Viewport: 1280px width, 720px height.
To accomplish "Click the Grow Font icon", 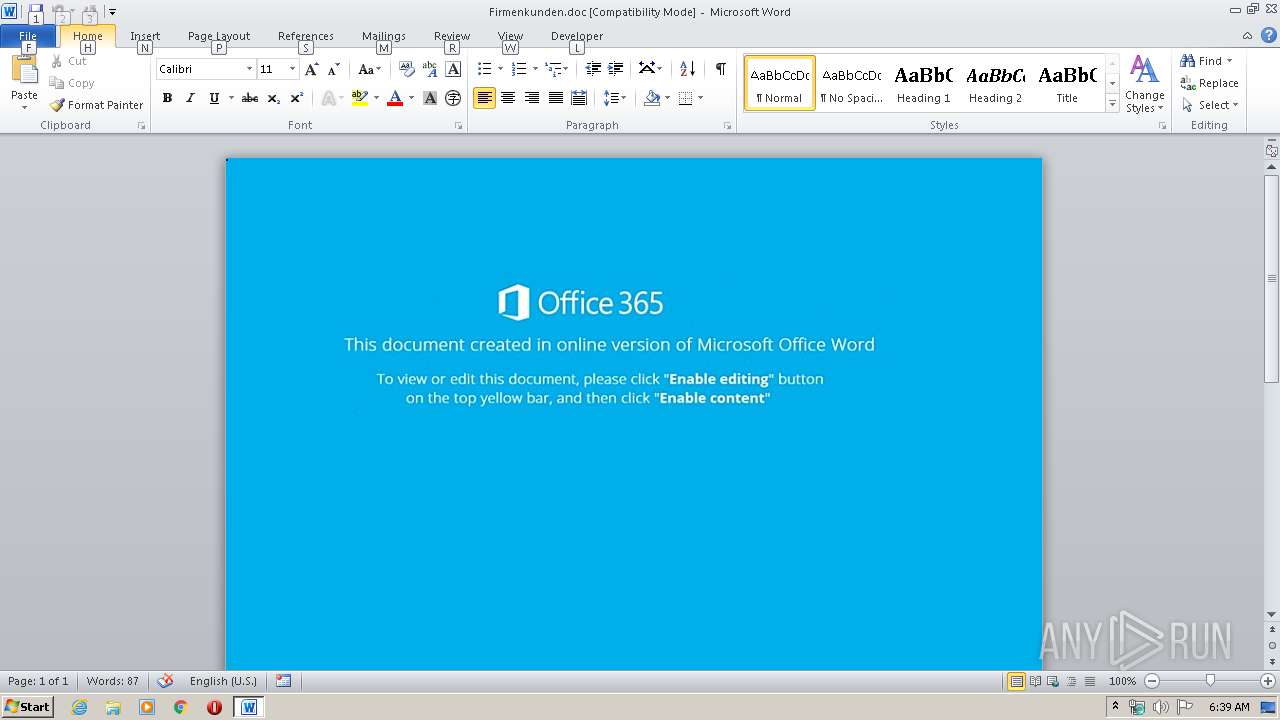I will coord(311,69).
